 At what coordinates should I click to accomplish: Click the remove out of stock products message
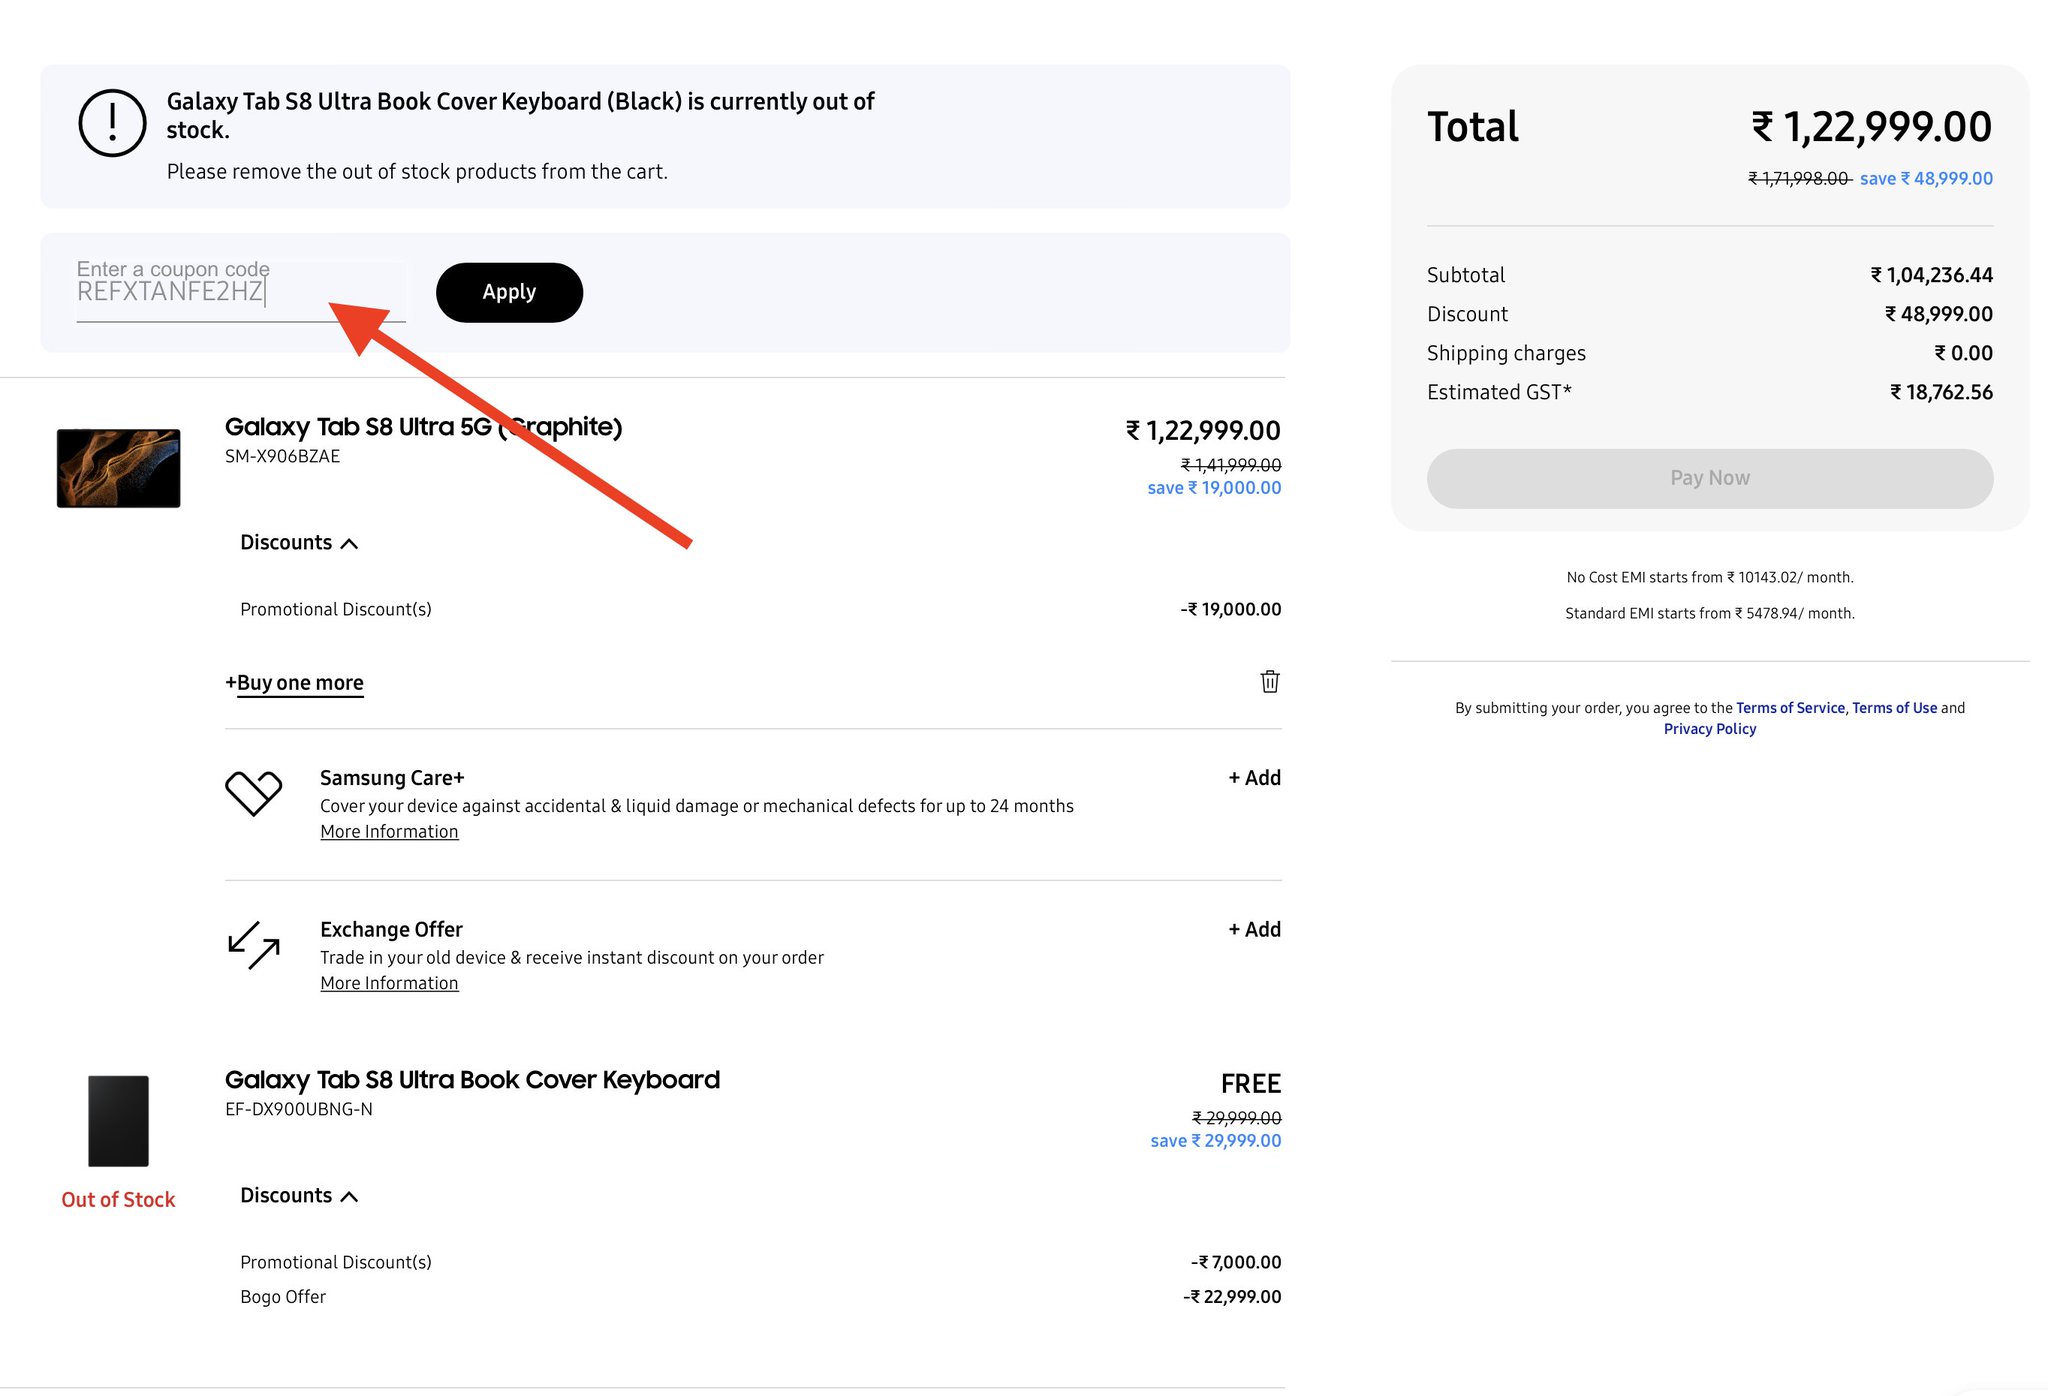tap(417, 171)
